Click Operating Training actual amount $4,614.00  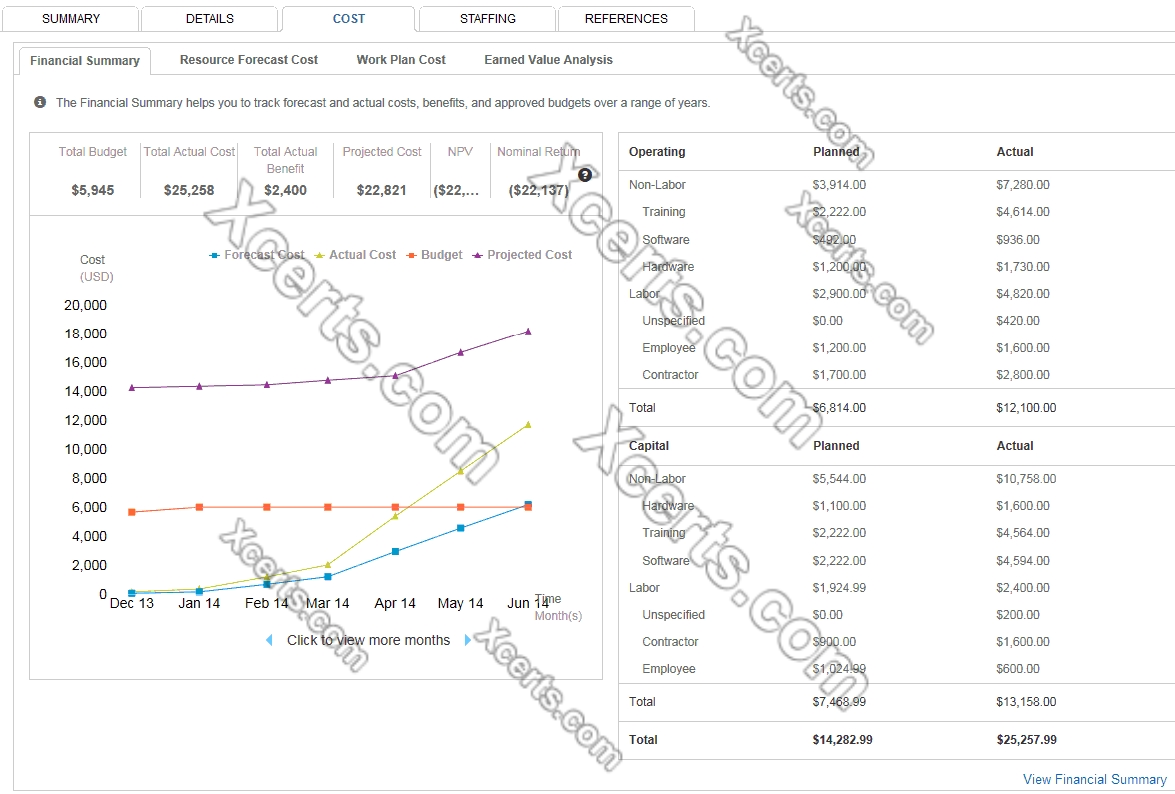(1023, 212)
